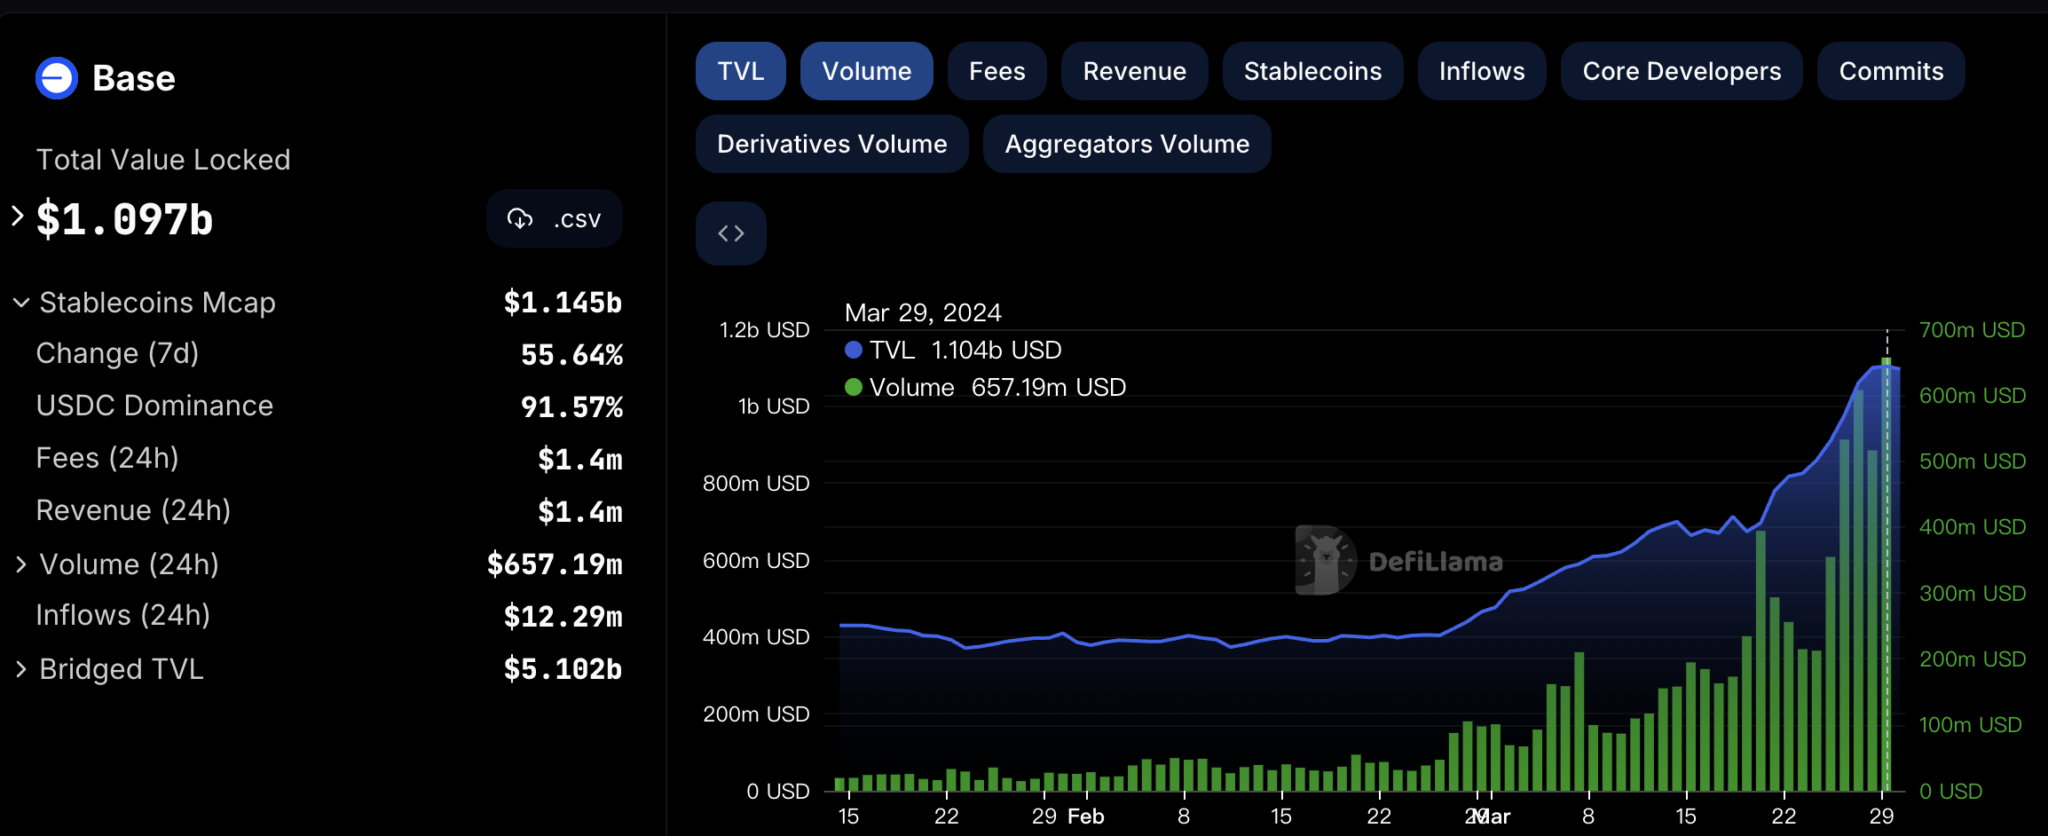
Task: Click the Inflows (24h) label
Action: [x=123, y=615]
